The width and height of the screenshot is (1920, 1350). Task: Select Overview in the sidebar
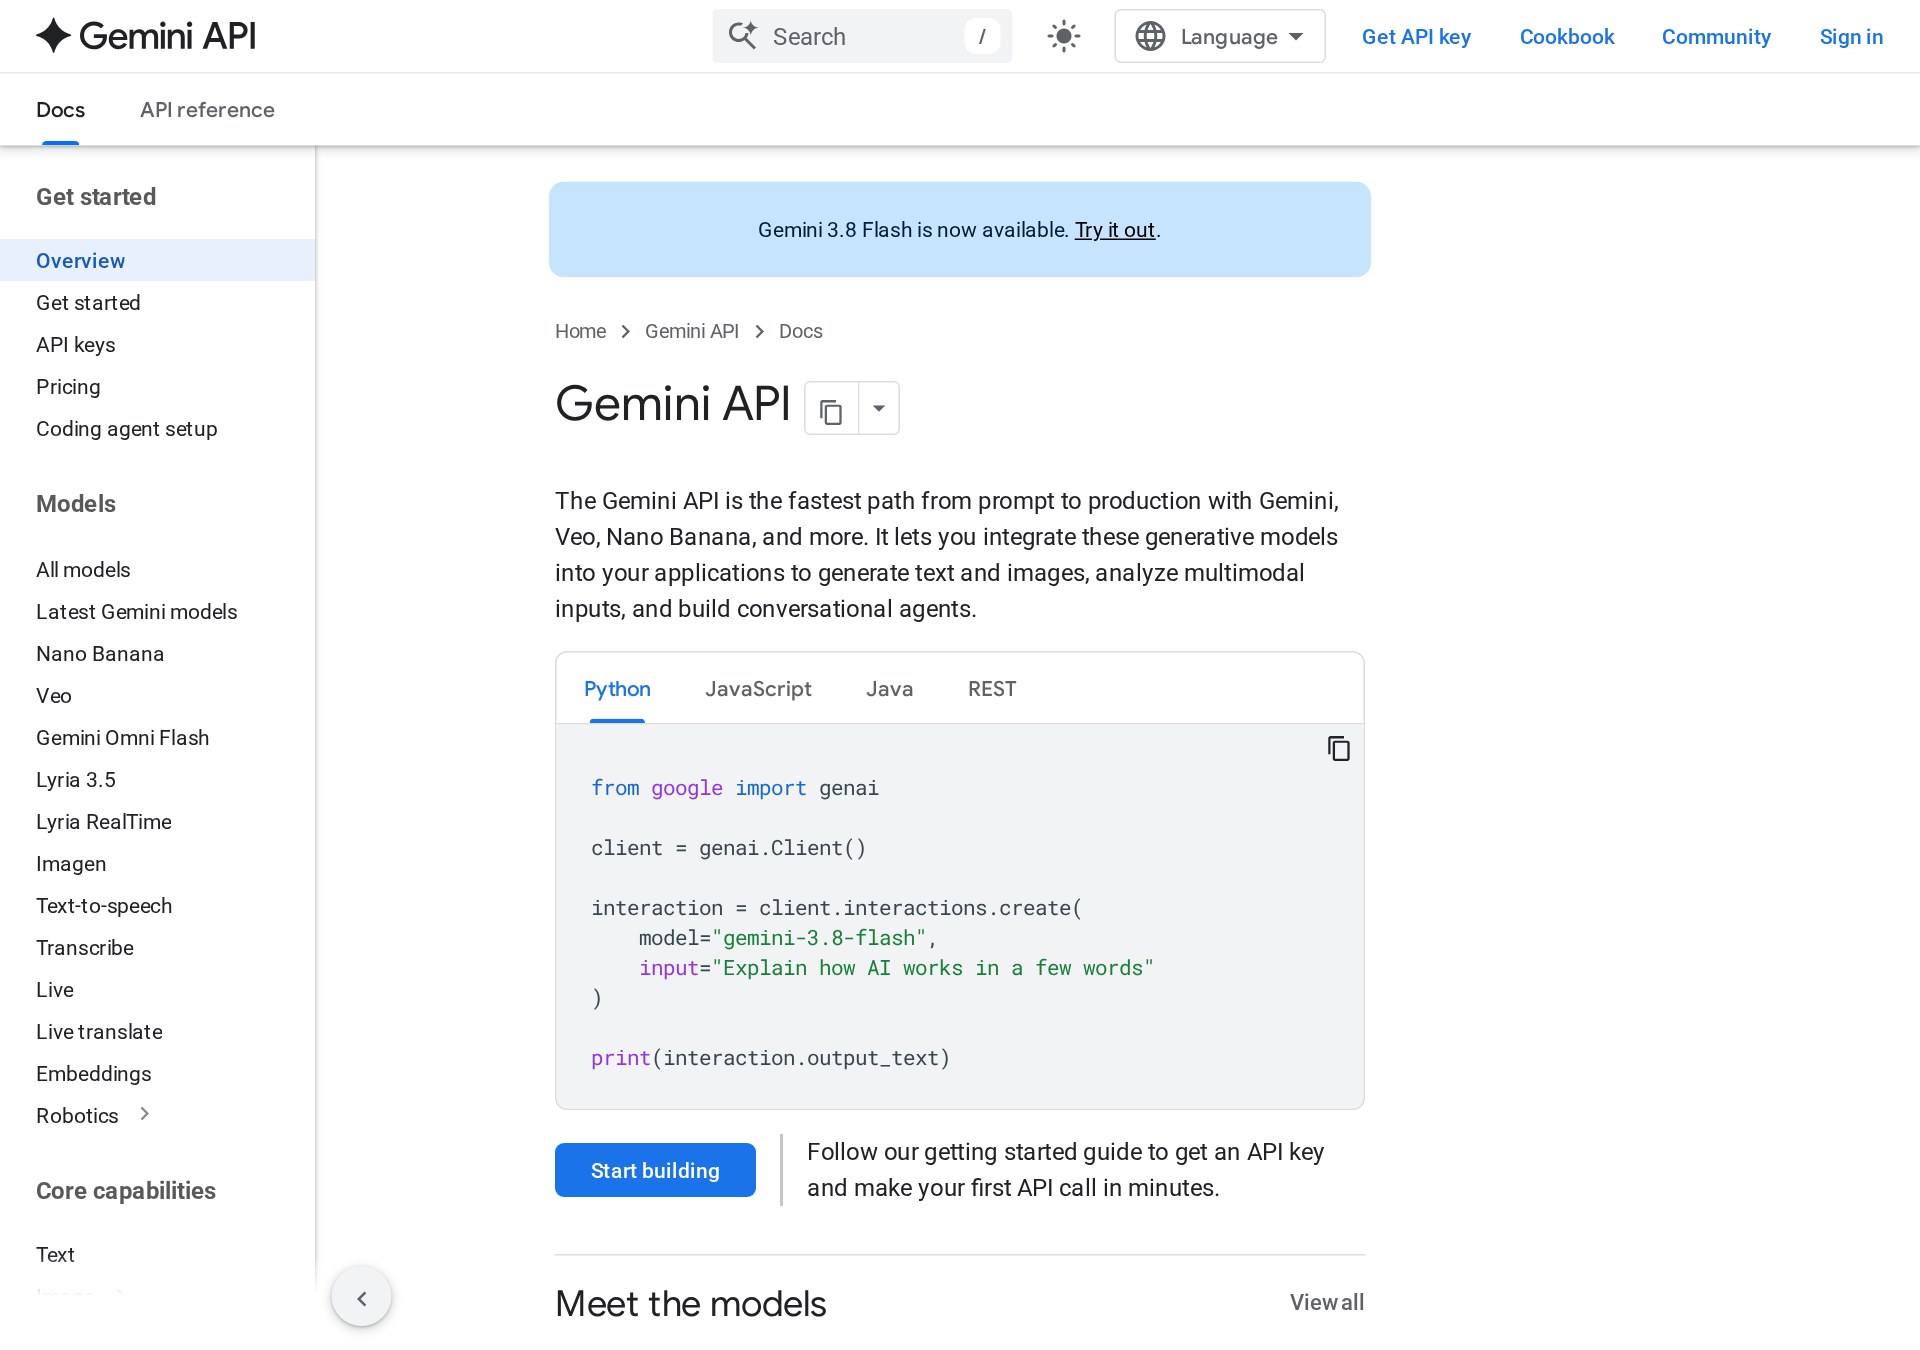click(x=158, y=260)
